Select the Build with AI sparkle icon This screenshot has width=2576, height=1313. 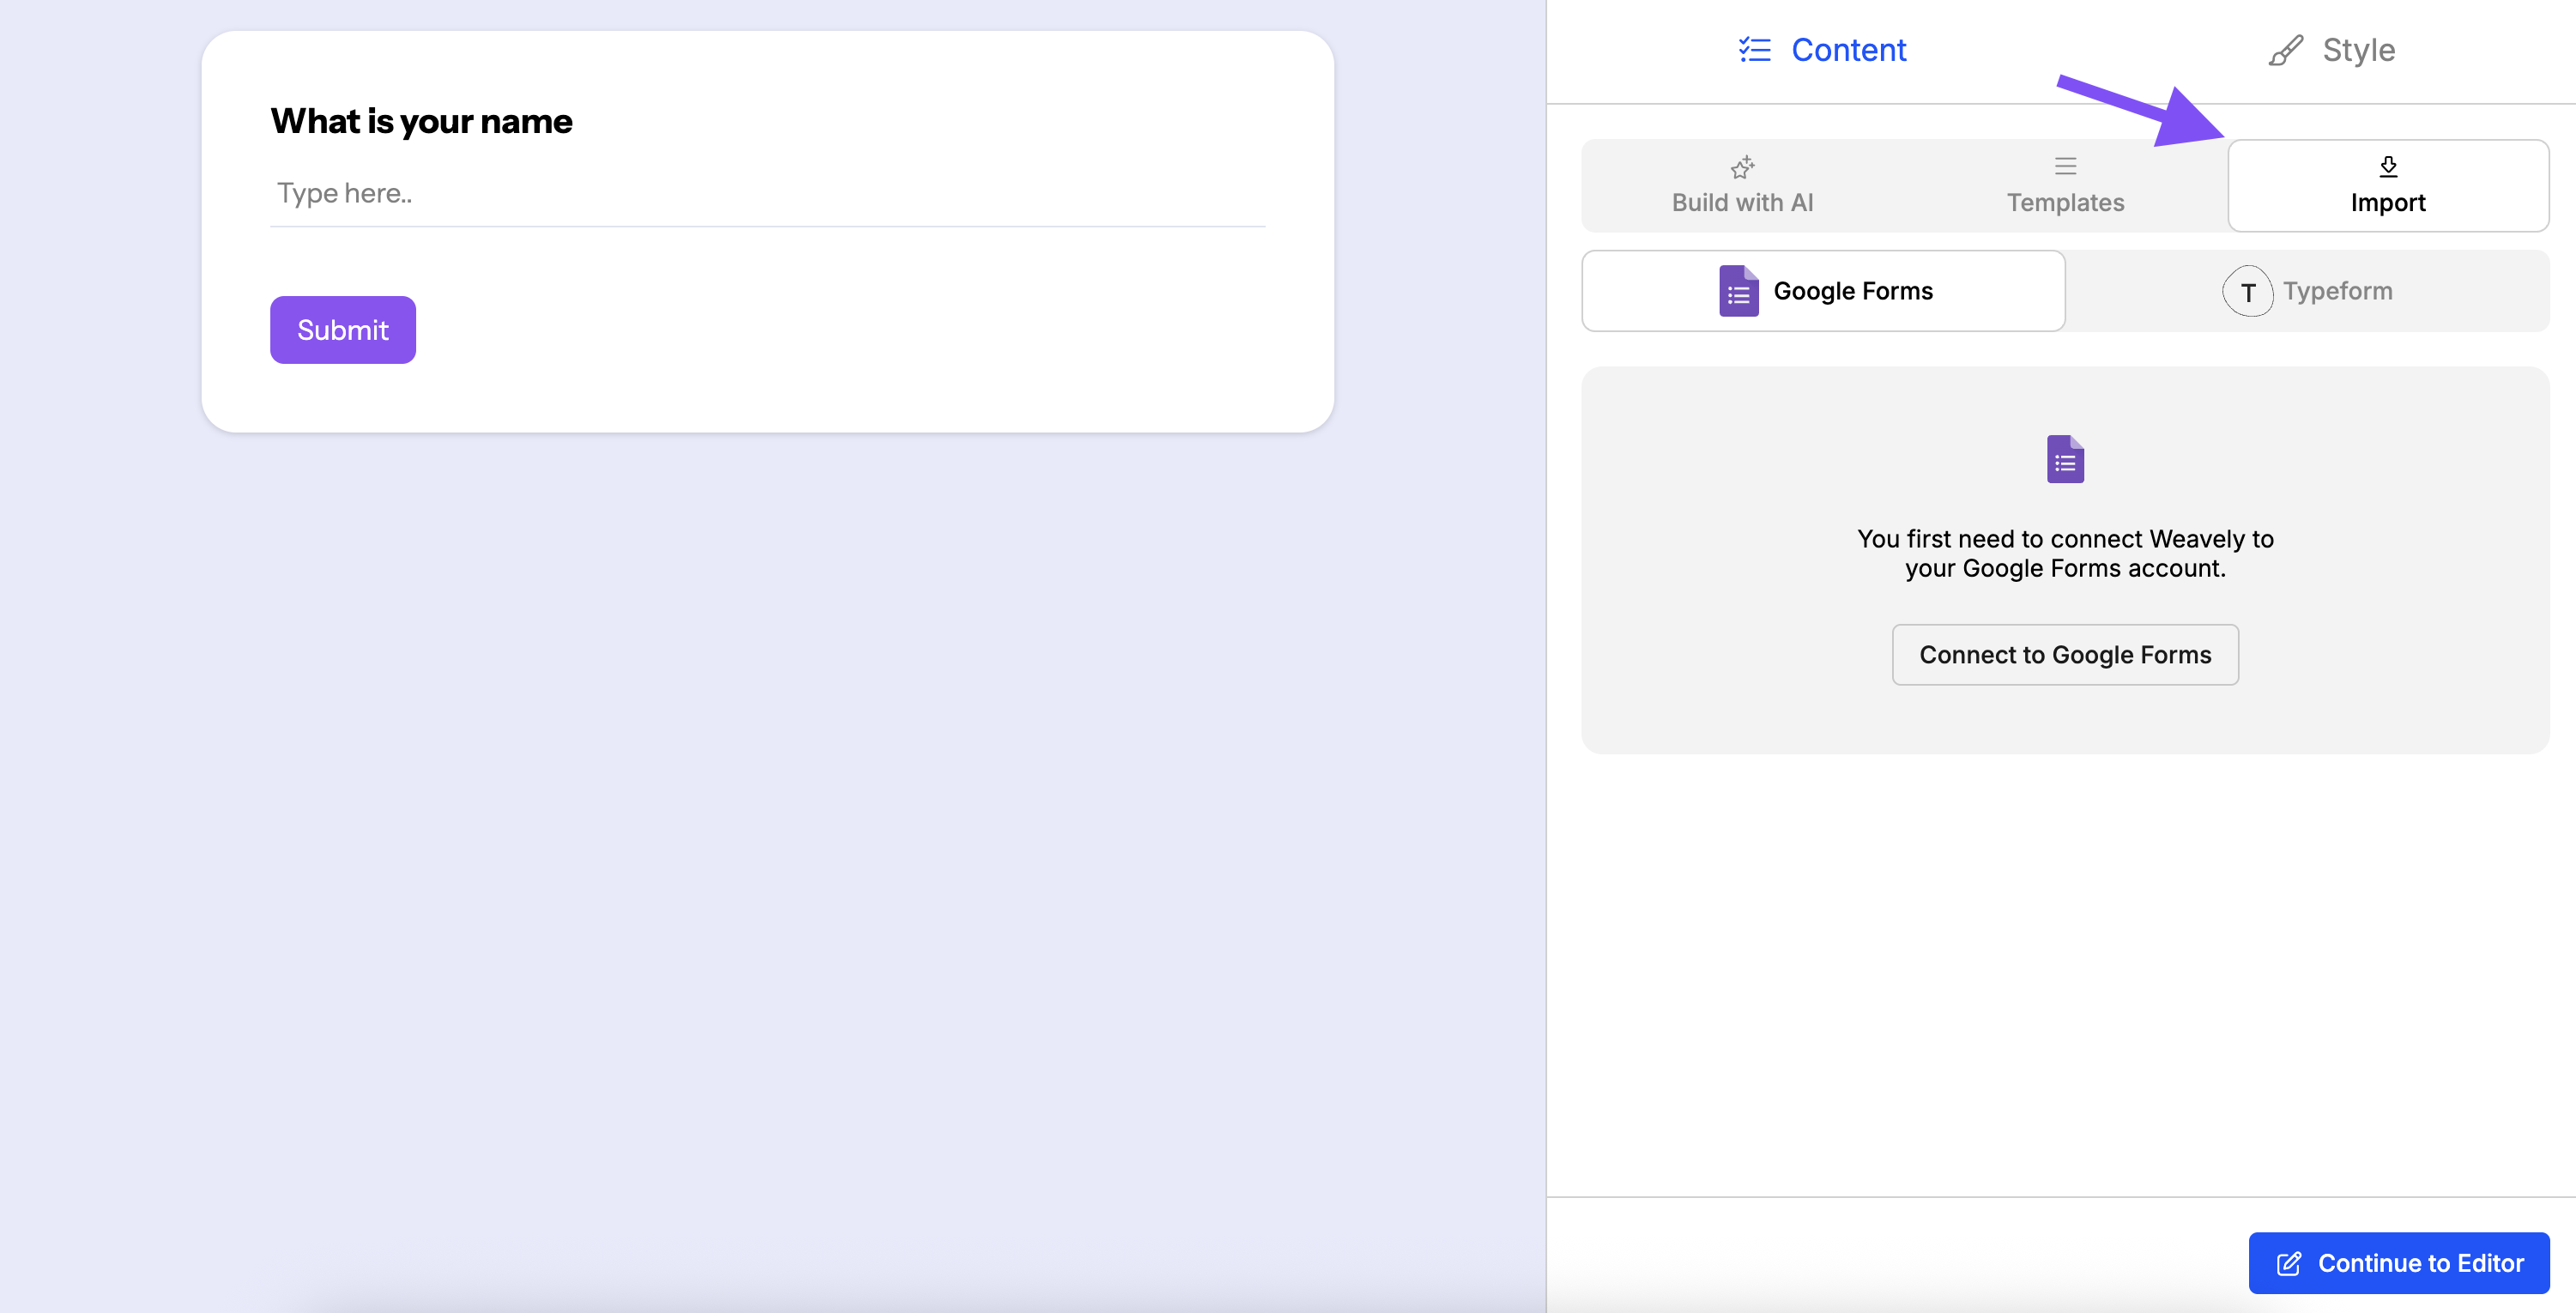click(x=1742, y=167)
